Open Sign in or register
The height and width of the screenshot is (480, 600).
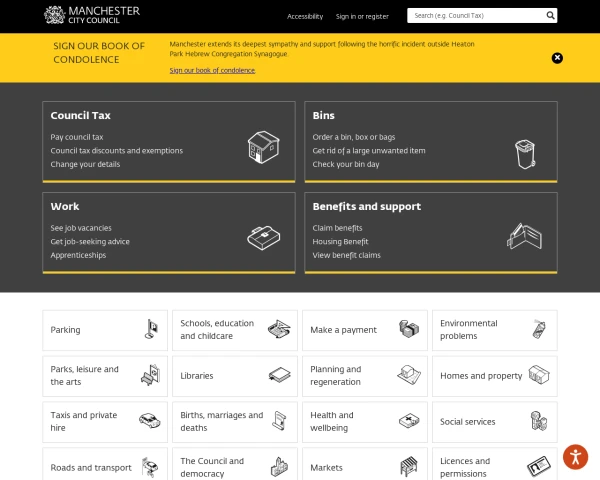362,16
